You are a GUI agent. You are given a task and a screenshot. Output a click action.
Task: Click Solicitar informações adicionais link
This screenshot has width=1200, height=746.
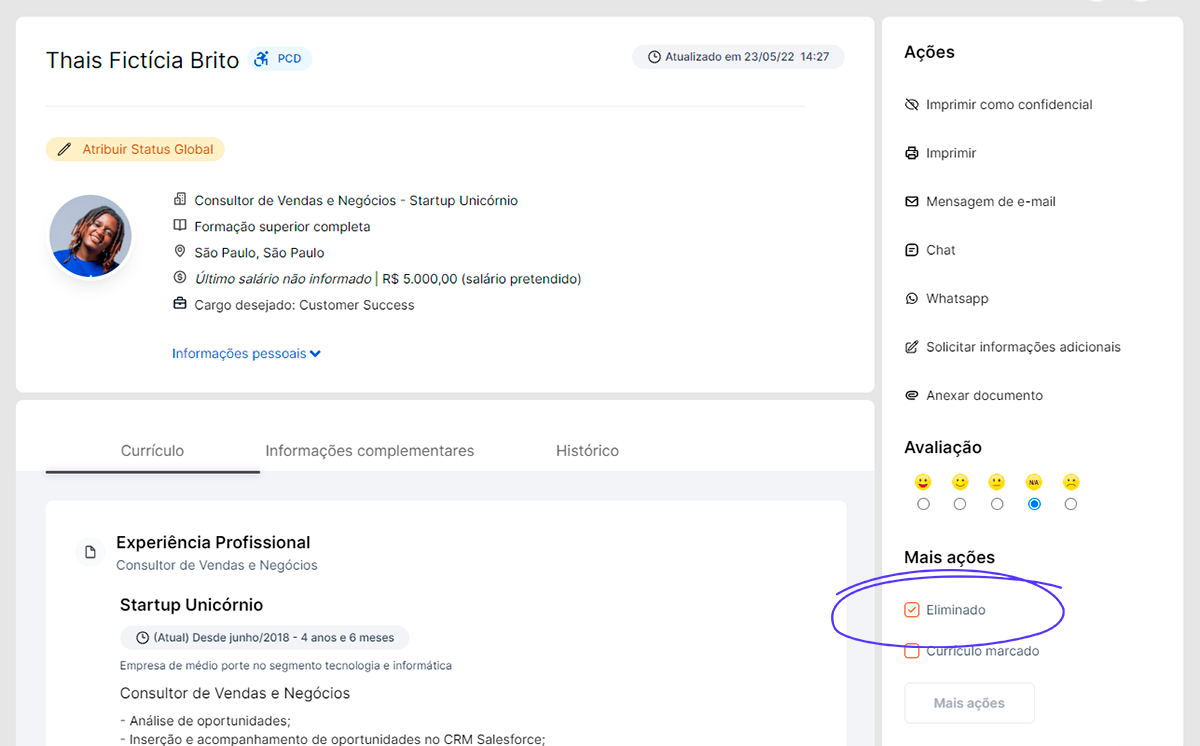(x=1023, y=347)
